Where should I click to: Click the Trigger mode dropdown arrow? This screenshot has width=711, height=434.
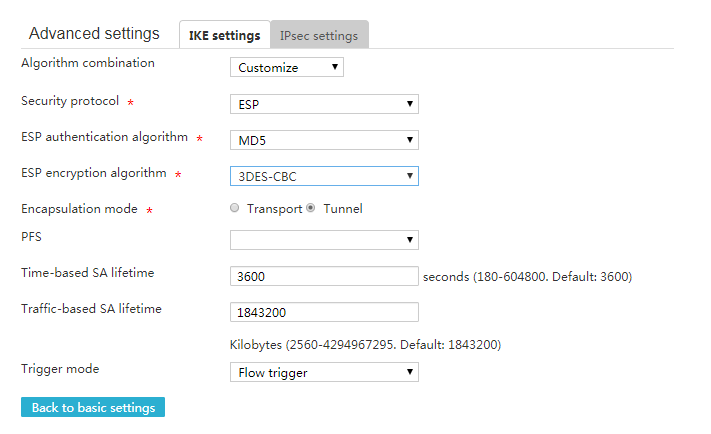[410, 371]
